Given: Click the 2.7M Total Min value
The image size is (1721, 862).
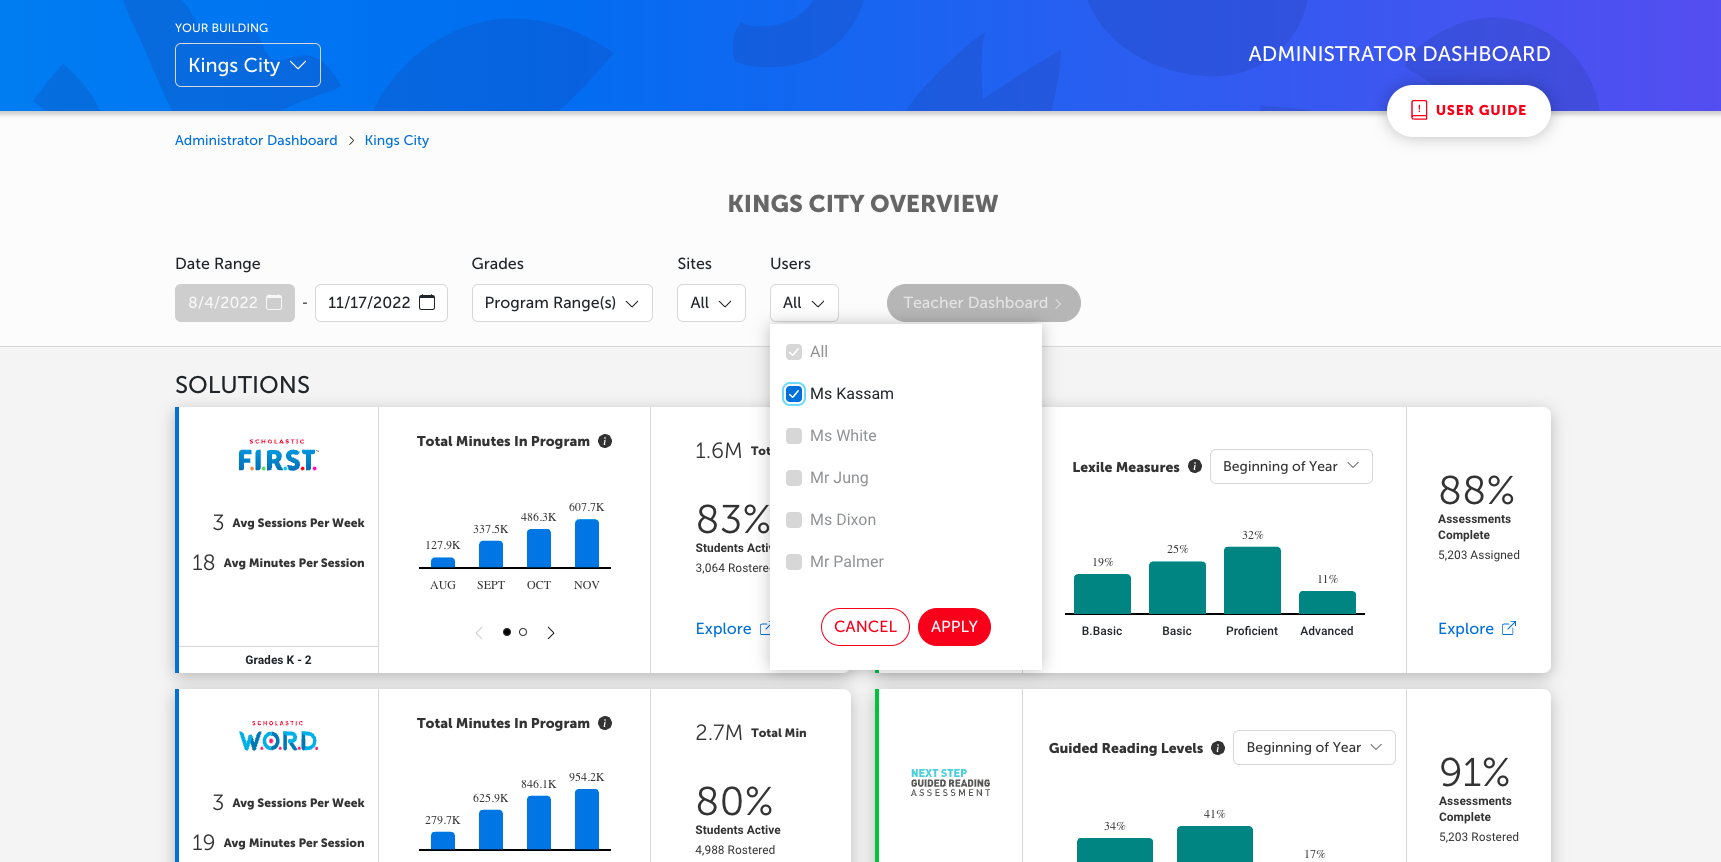Looking at the screenshot, I should click(719, 733).
